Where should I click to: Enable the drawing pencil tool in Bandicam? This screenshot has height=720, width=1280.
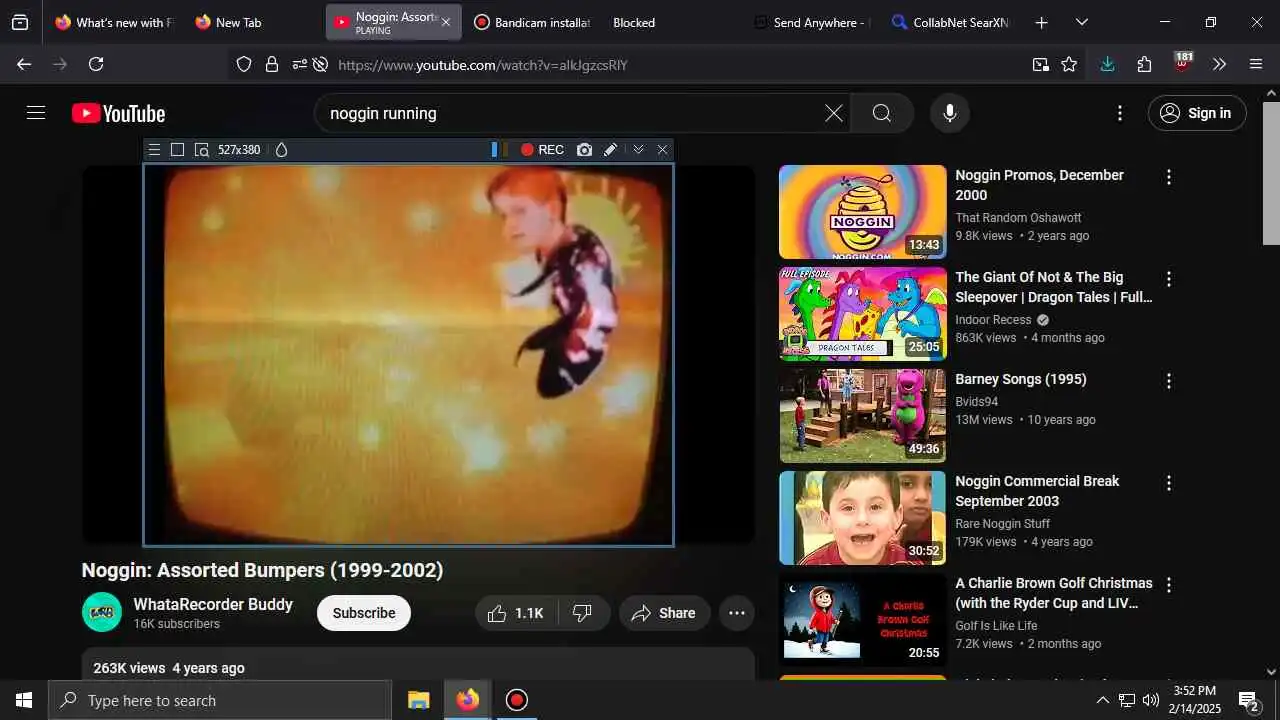[610, 150]
